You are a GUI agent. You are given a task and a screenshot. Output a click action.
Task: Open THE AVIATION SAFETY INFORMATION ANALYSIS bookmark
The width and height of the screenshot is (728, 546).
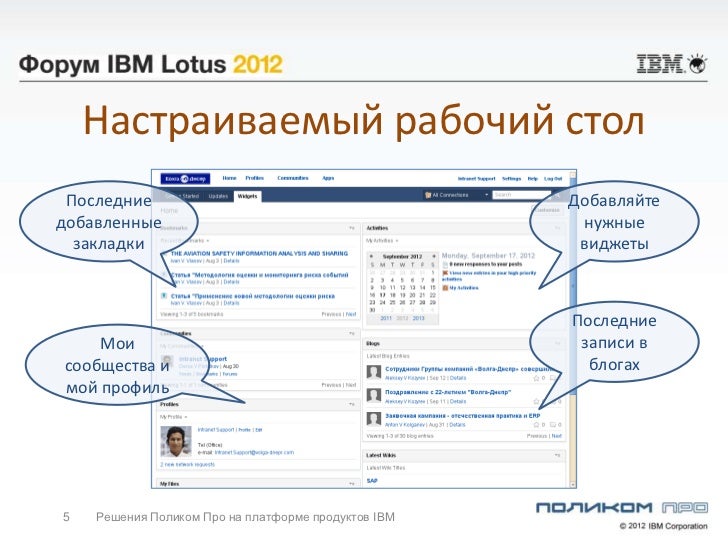(259, 254)
